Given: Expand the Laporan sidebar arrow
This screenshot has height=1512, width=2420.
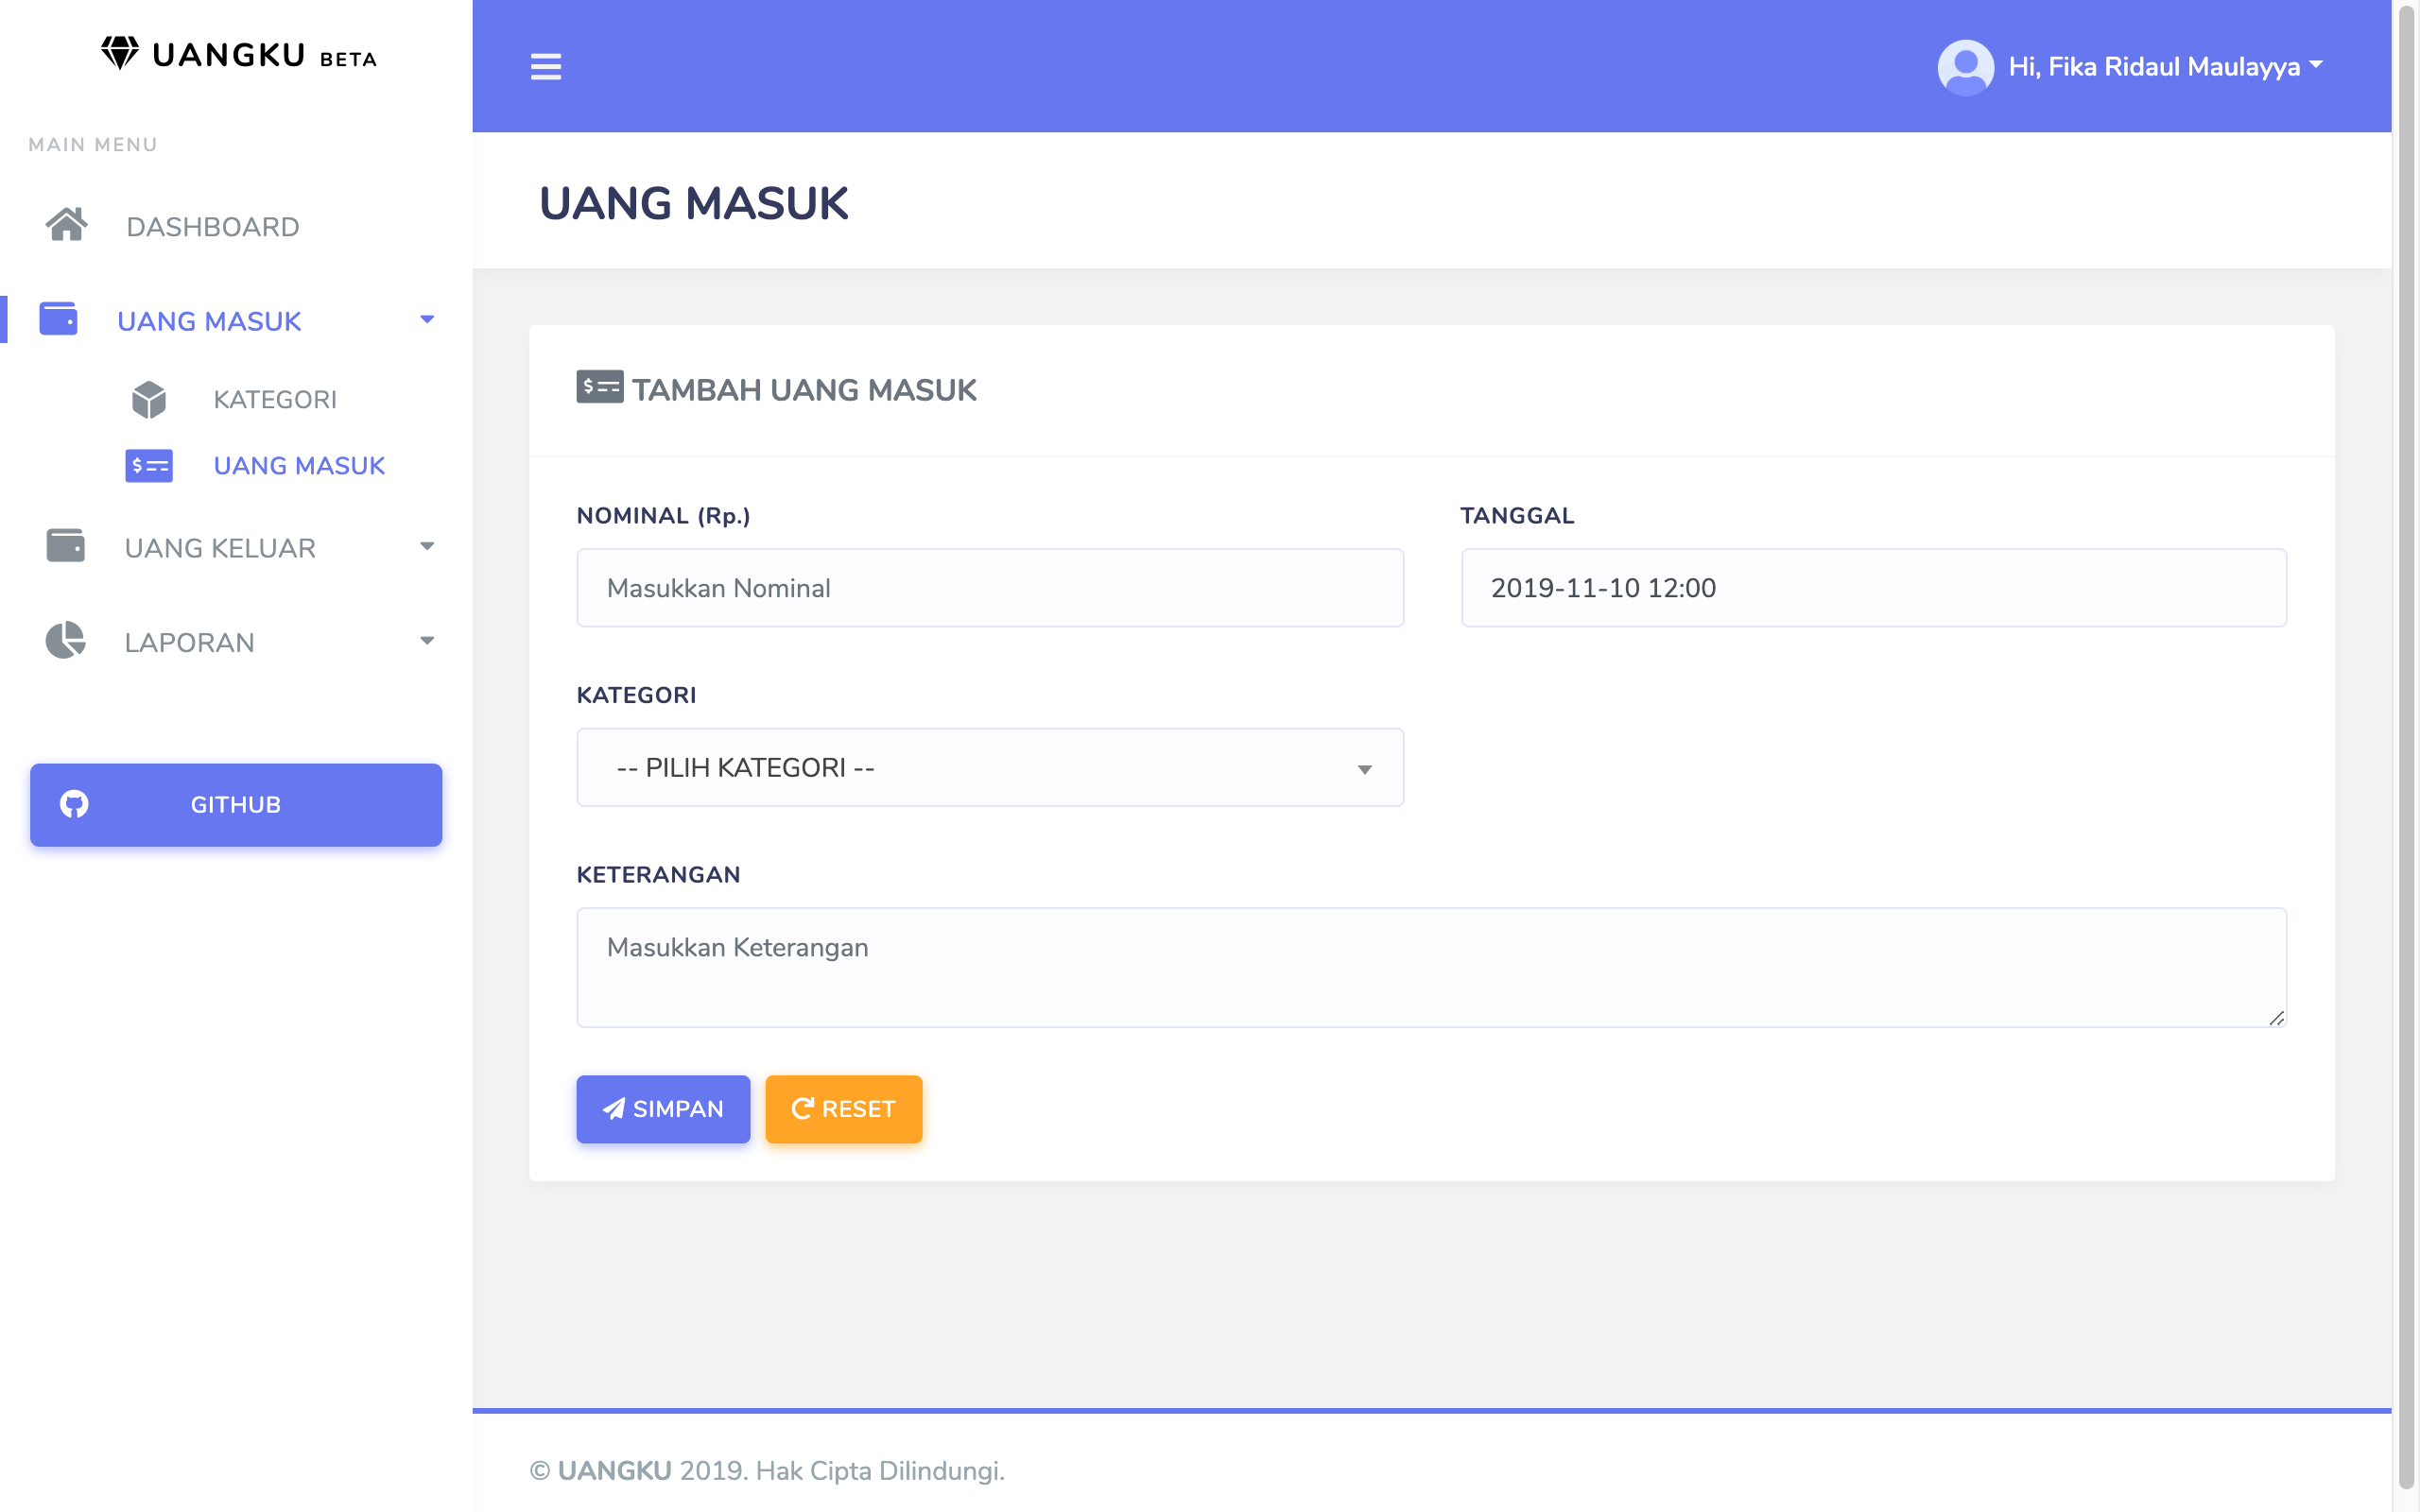Looking at the screenshot, I should pyautogui.click(x=427, y=641).
